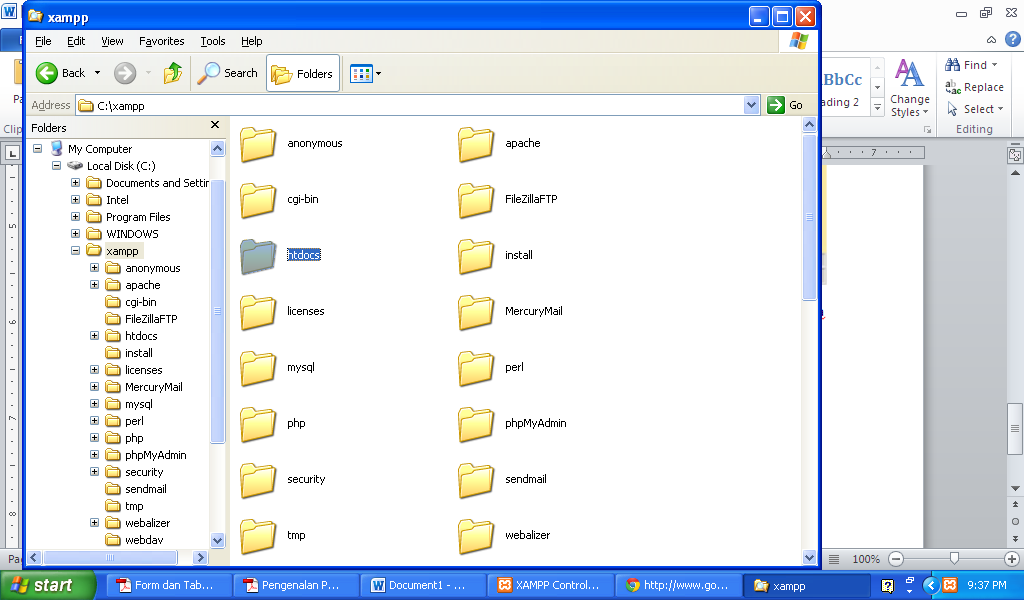Open the Help menu

coord(251,41)
